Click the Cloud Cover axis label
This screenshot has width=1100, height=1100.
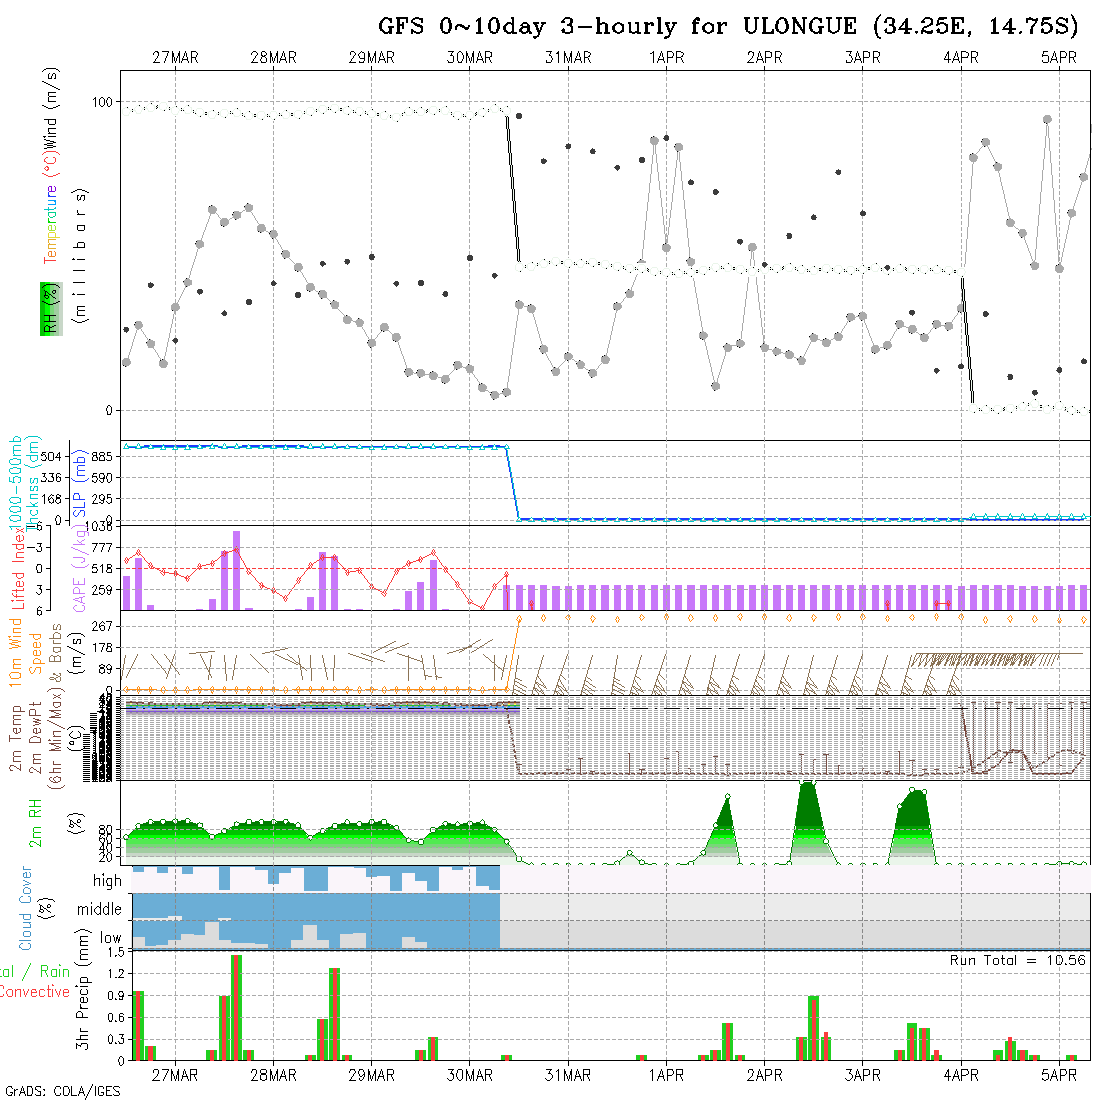pyautogui.click(x=26, y=908)
